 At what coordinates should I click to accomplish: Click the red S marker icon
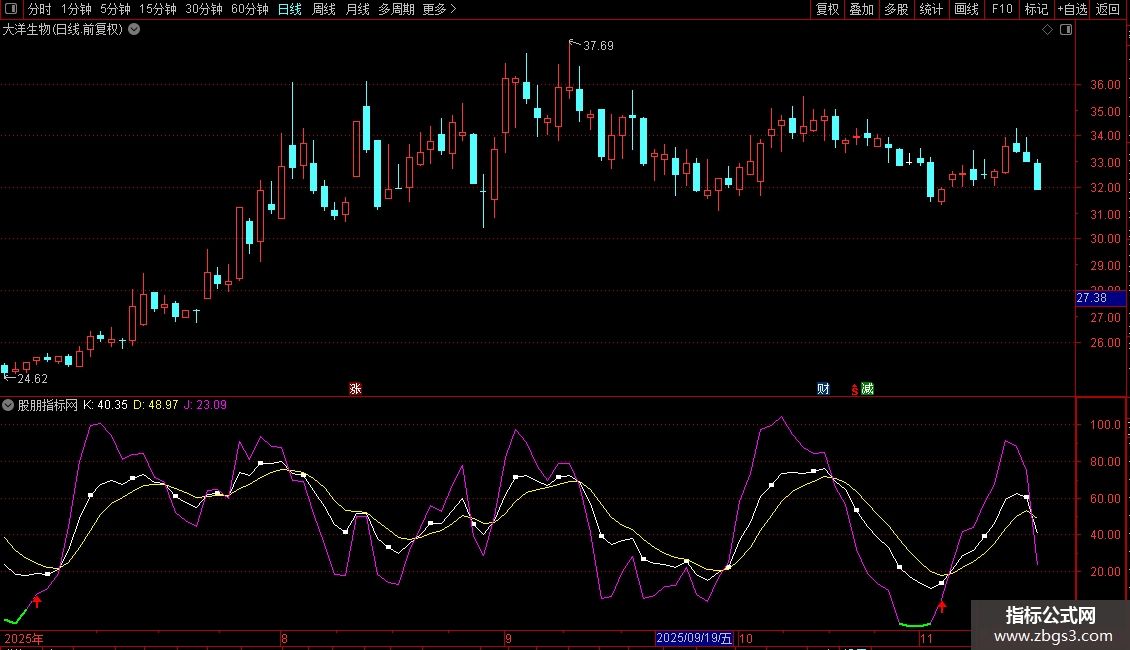854,390
